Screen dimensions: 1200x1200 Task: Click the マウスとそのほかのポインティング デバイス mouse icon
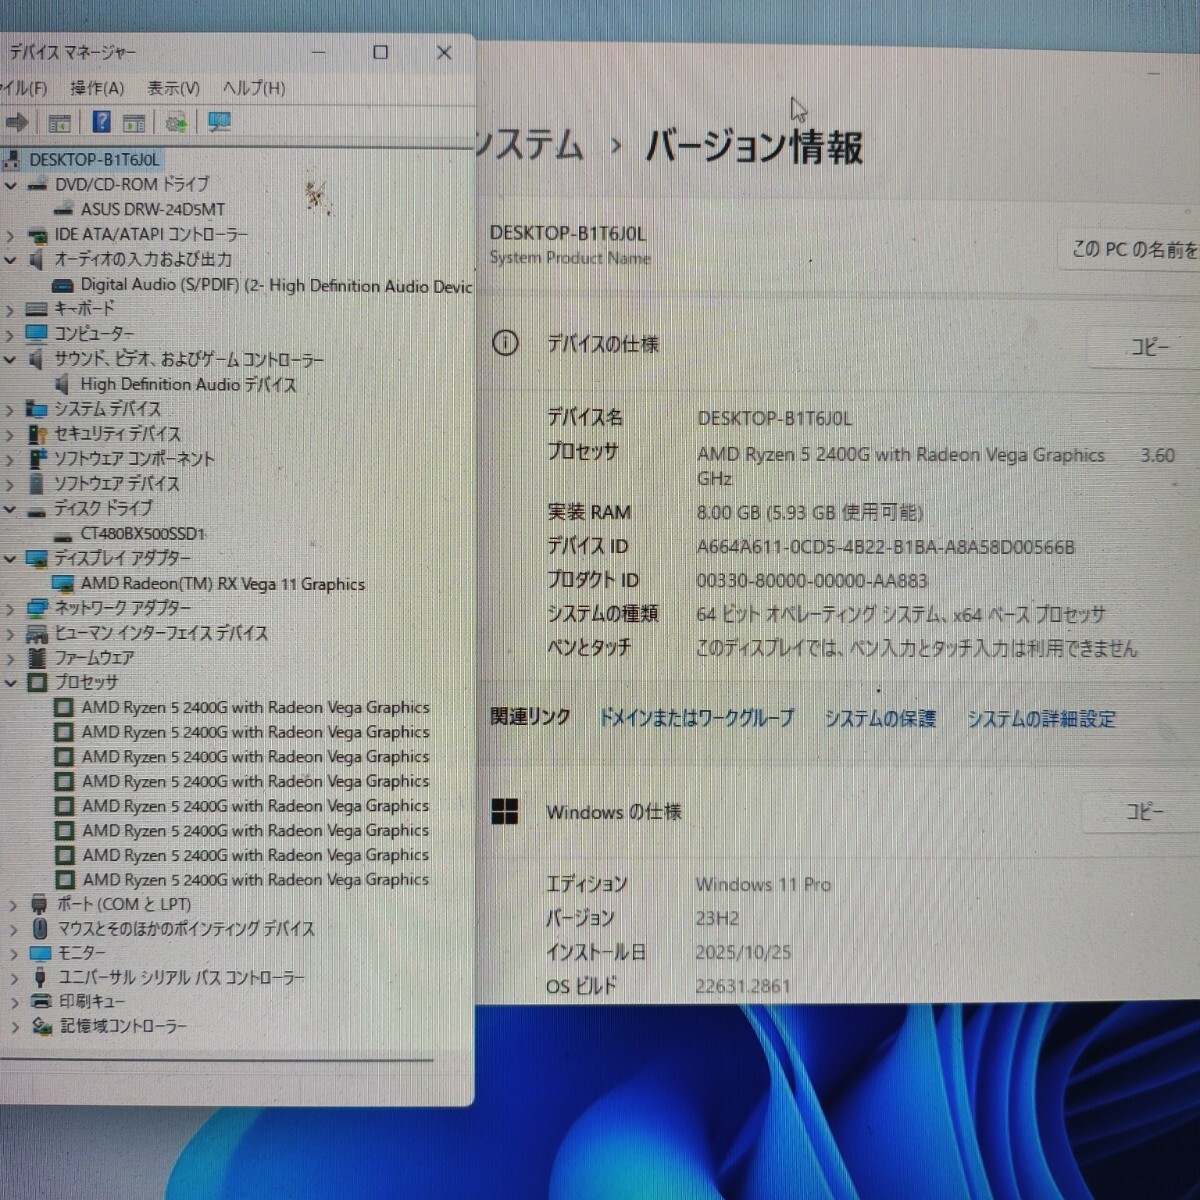click(40, 928)
